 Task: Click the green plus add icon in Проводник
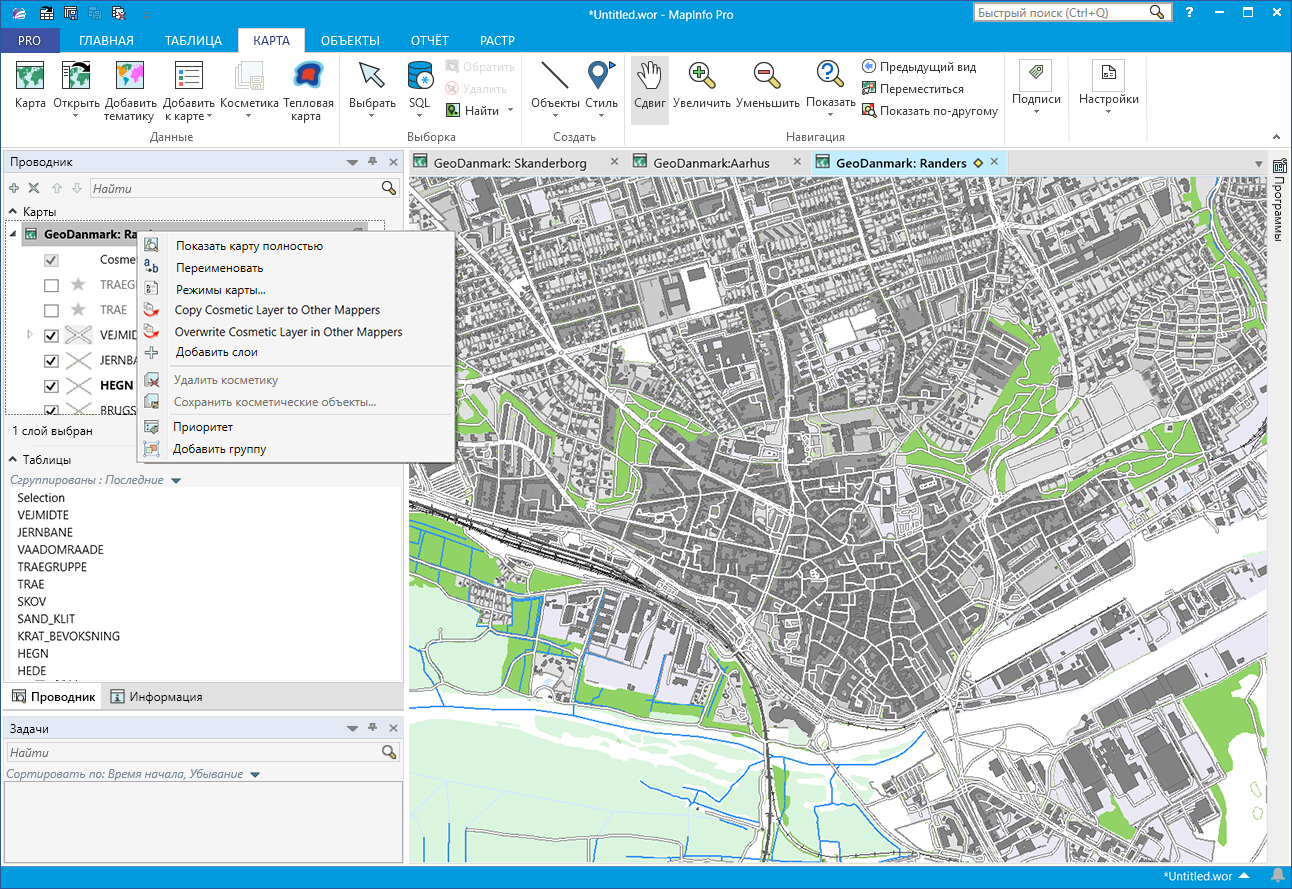pyautogui.click(x=14, y=188)
